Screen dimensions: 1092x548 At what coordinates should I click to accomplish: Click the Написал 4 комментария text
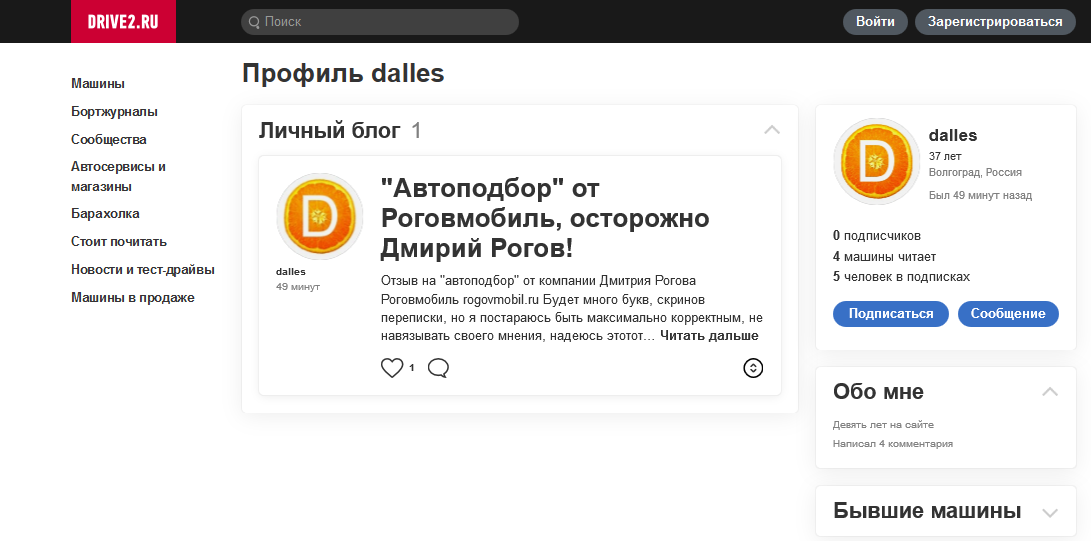point(893,444)
